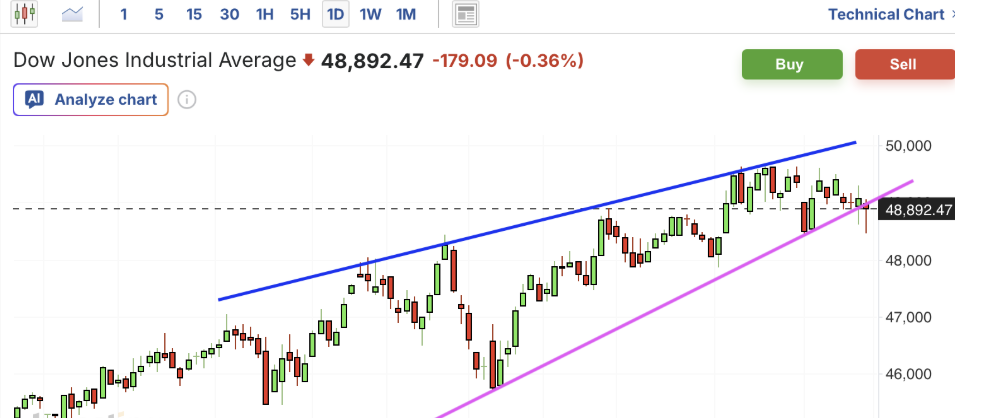Choose the 1H timeframe
This screenshot has width=982, height=418.
click(x=264, y=14)
